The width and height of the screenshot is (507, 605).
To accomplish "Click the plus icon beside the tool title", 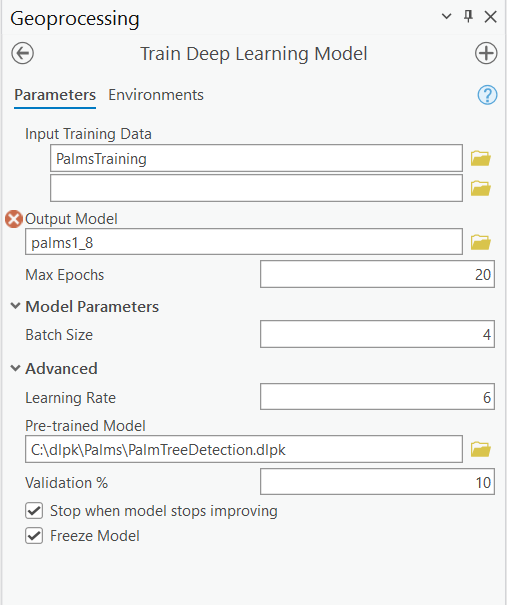I will (x=486, y=53).
